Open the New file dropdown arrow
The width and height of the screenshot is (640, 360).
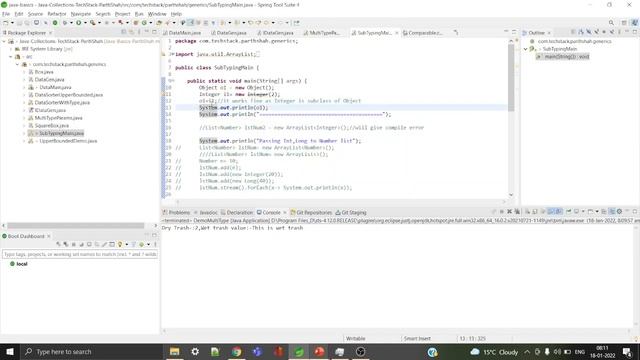click(x=12, y=23)
